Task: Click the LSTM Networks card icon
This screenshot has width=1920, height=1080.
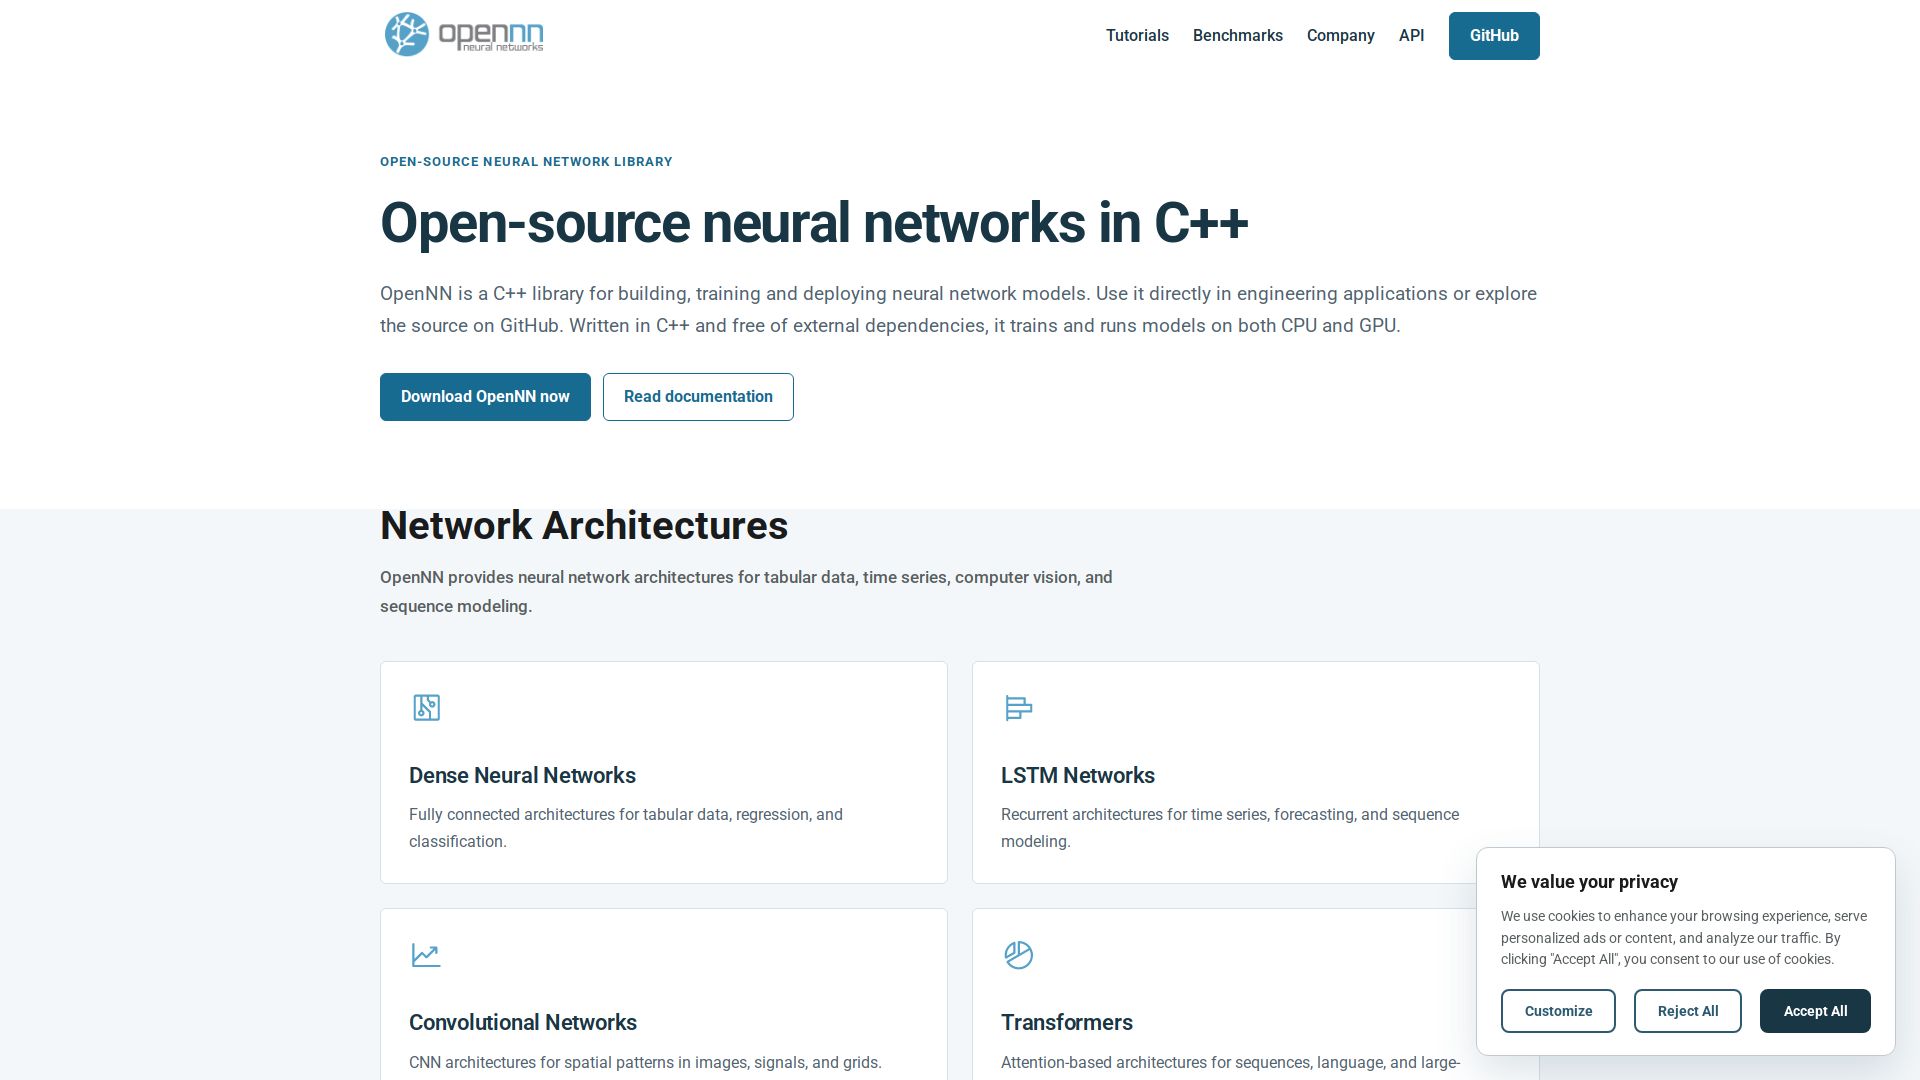Action: (x=1018, y=708)
